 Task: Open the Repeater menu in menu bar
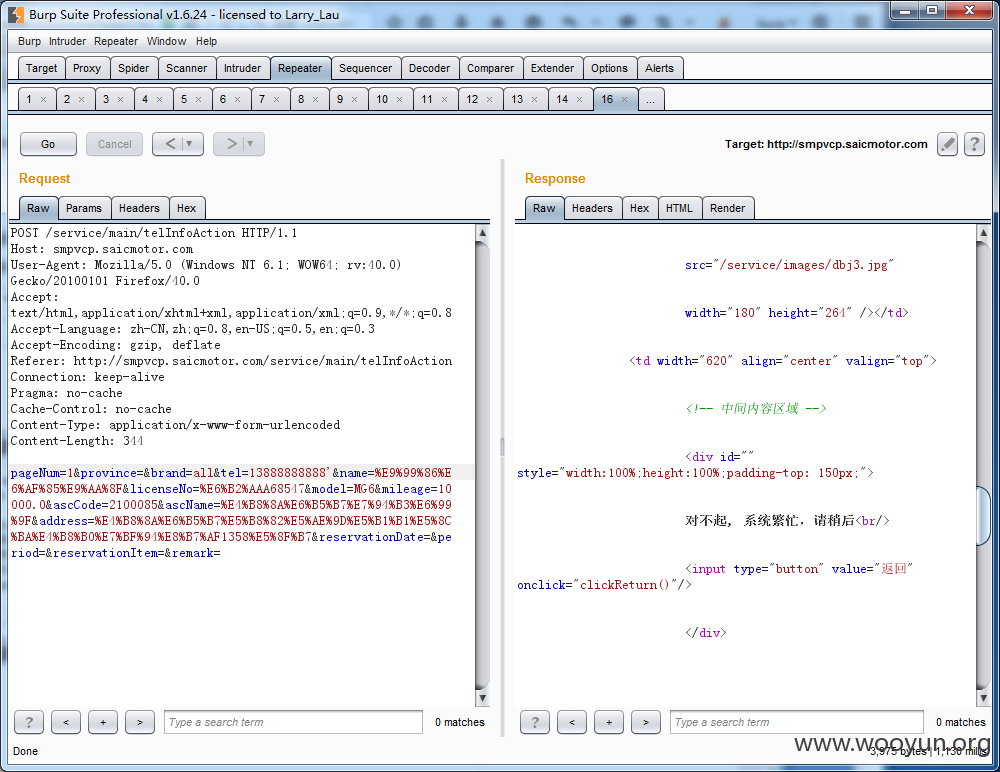(x=116, y=41)
